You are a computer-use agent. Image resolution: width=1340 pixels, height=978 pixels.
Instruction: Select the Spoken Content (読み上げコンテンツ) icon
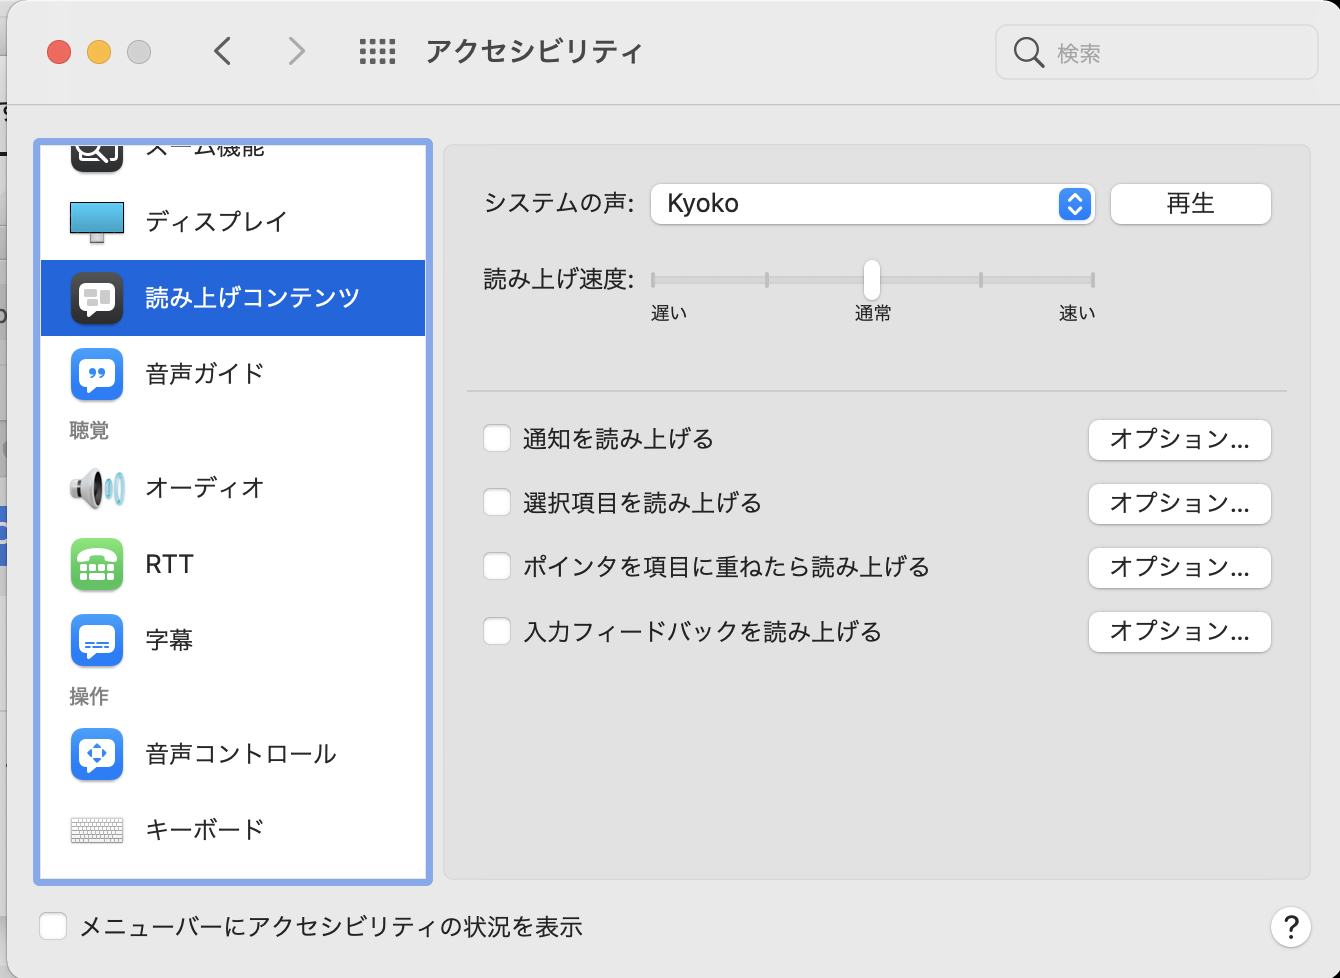97,298
